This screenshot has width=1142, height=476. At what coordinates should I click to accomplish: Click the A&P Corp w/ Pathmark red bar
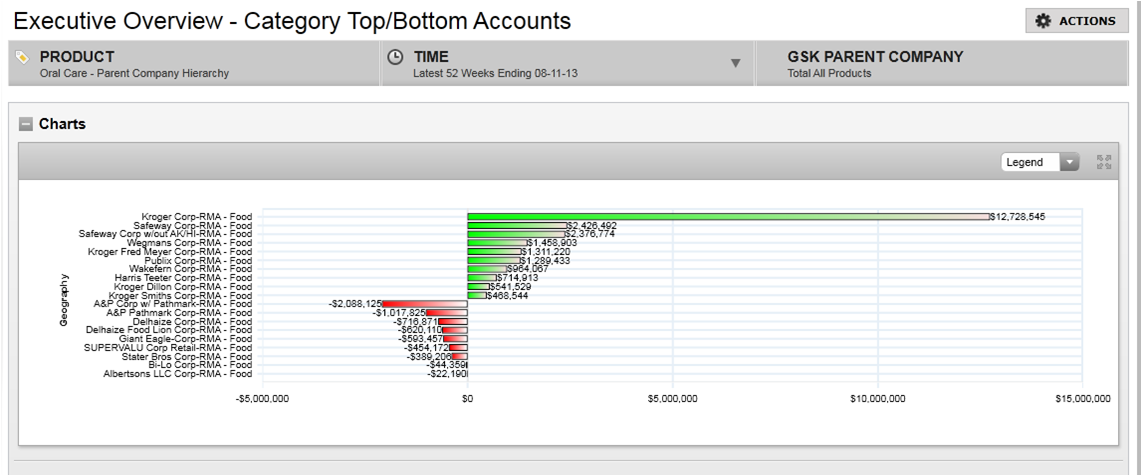pos(425,304)
